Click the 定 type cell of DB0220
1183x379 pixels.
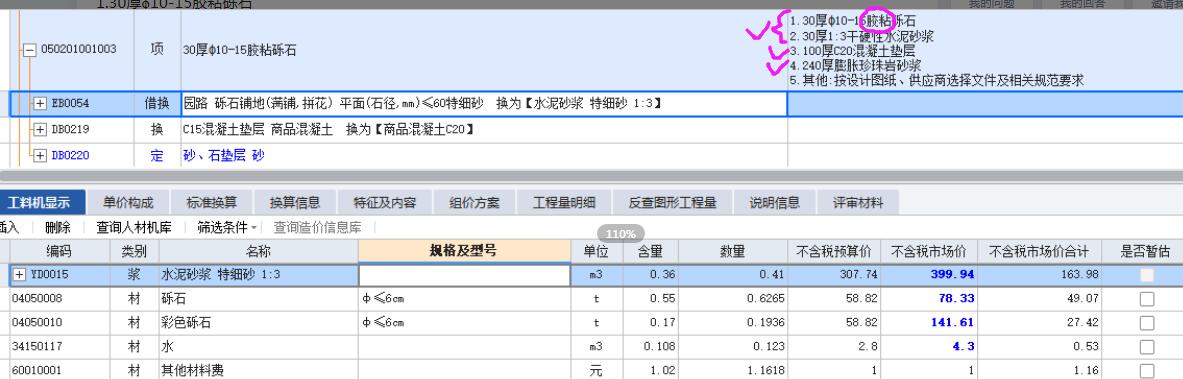[157, 156]
